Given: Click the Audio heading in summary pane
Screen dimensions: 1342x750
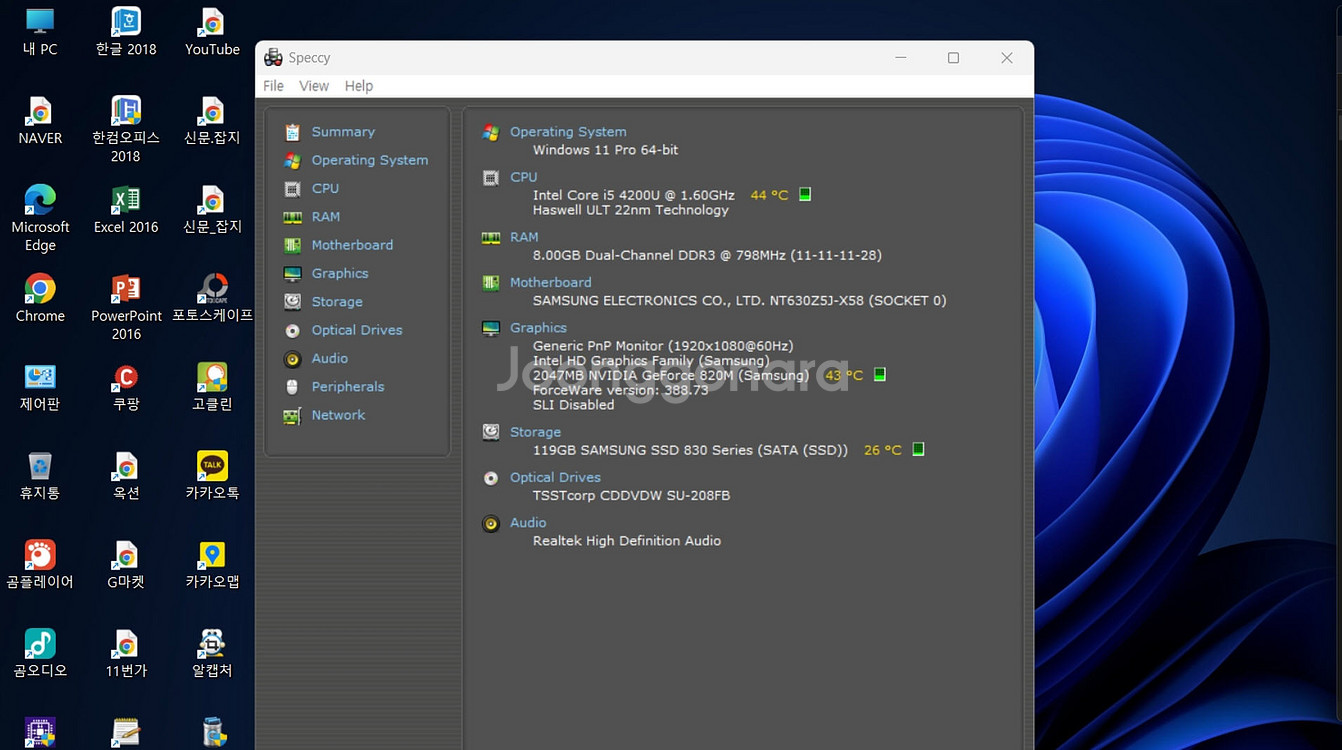Looking at the screenshot, I should [528, 523].
